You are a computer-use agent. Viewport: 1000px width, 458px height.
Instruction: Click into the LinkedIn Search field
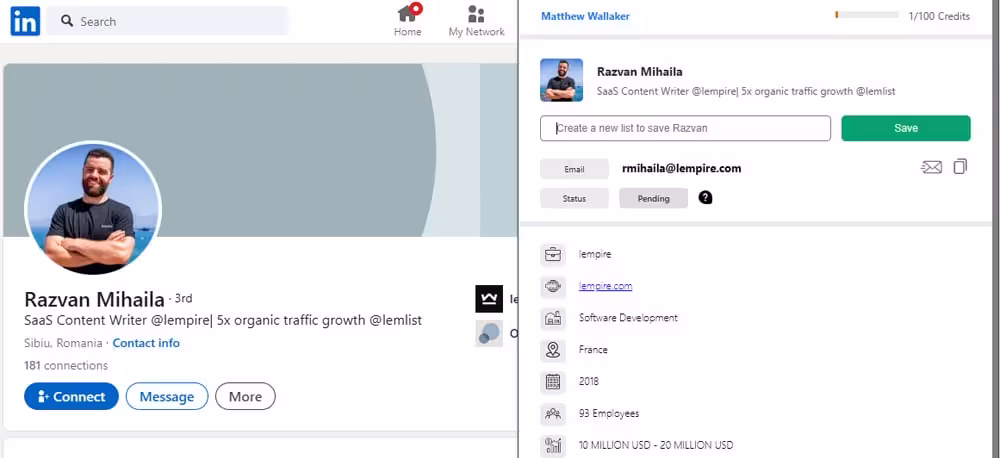[x=167, y=21]
